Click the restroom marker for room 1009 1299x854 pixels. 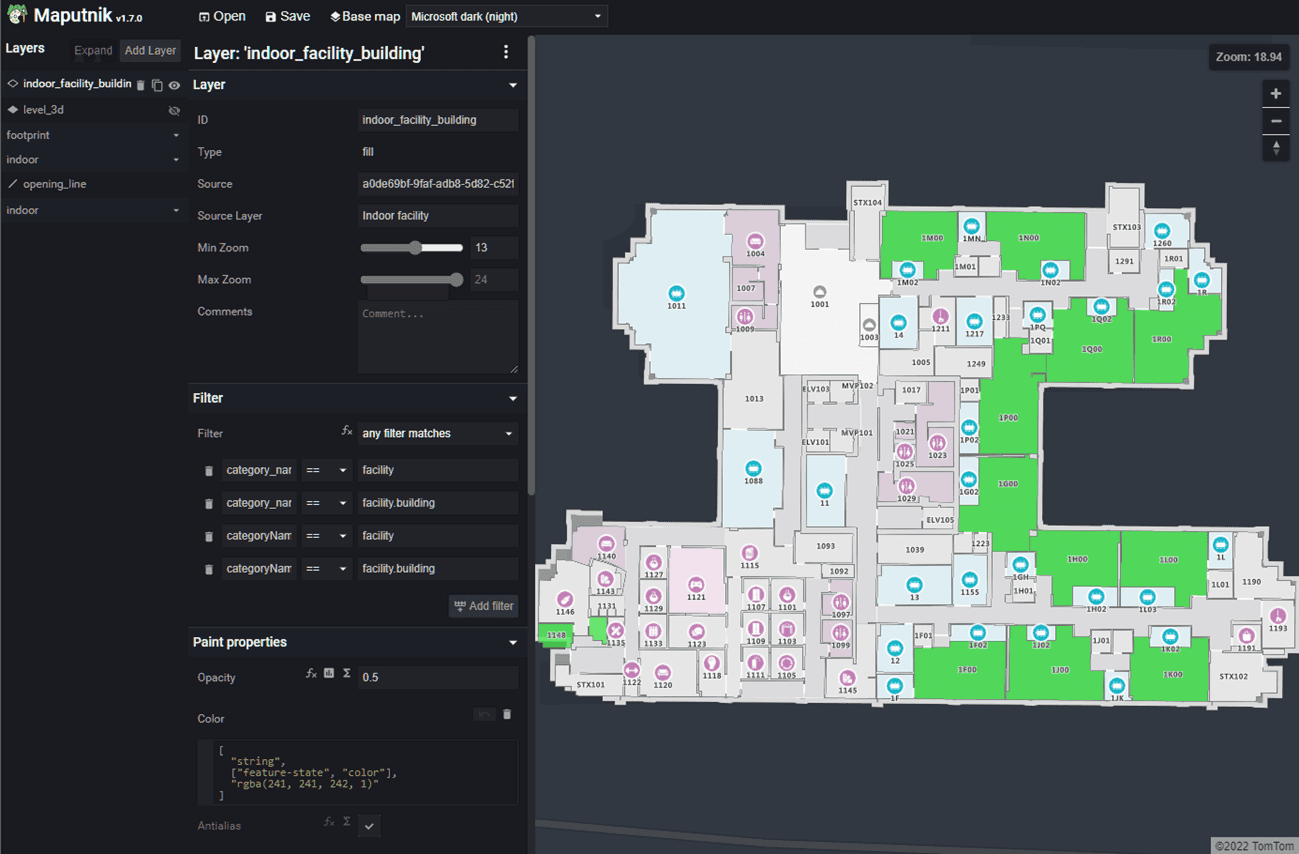(x=745, y=317)
